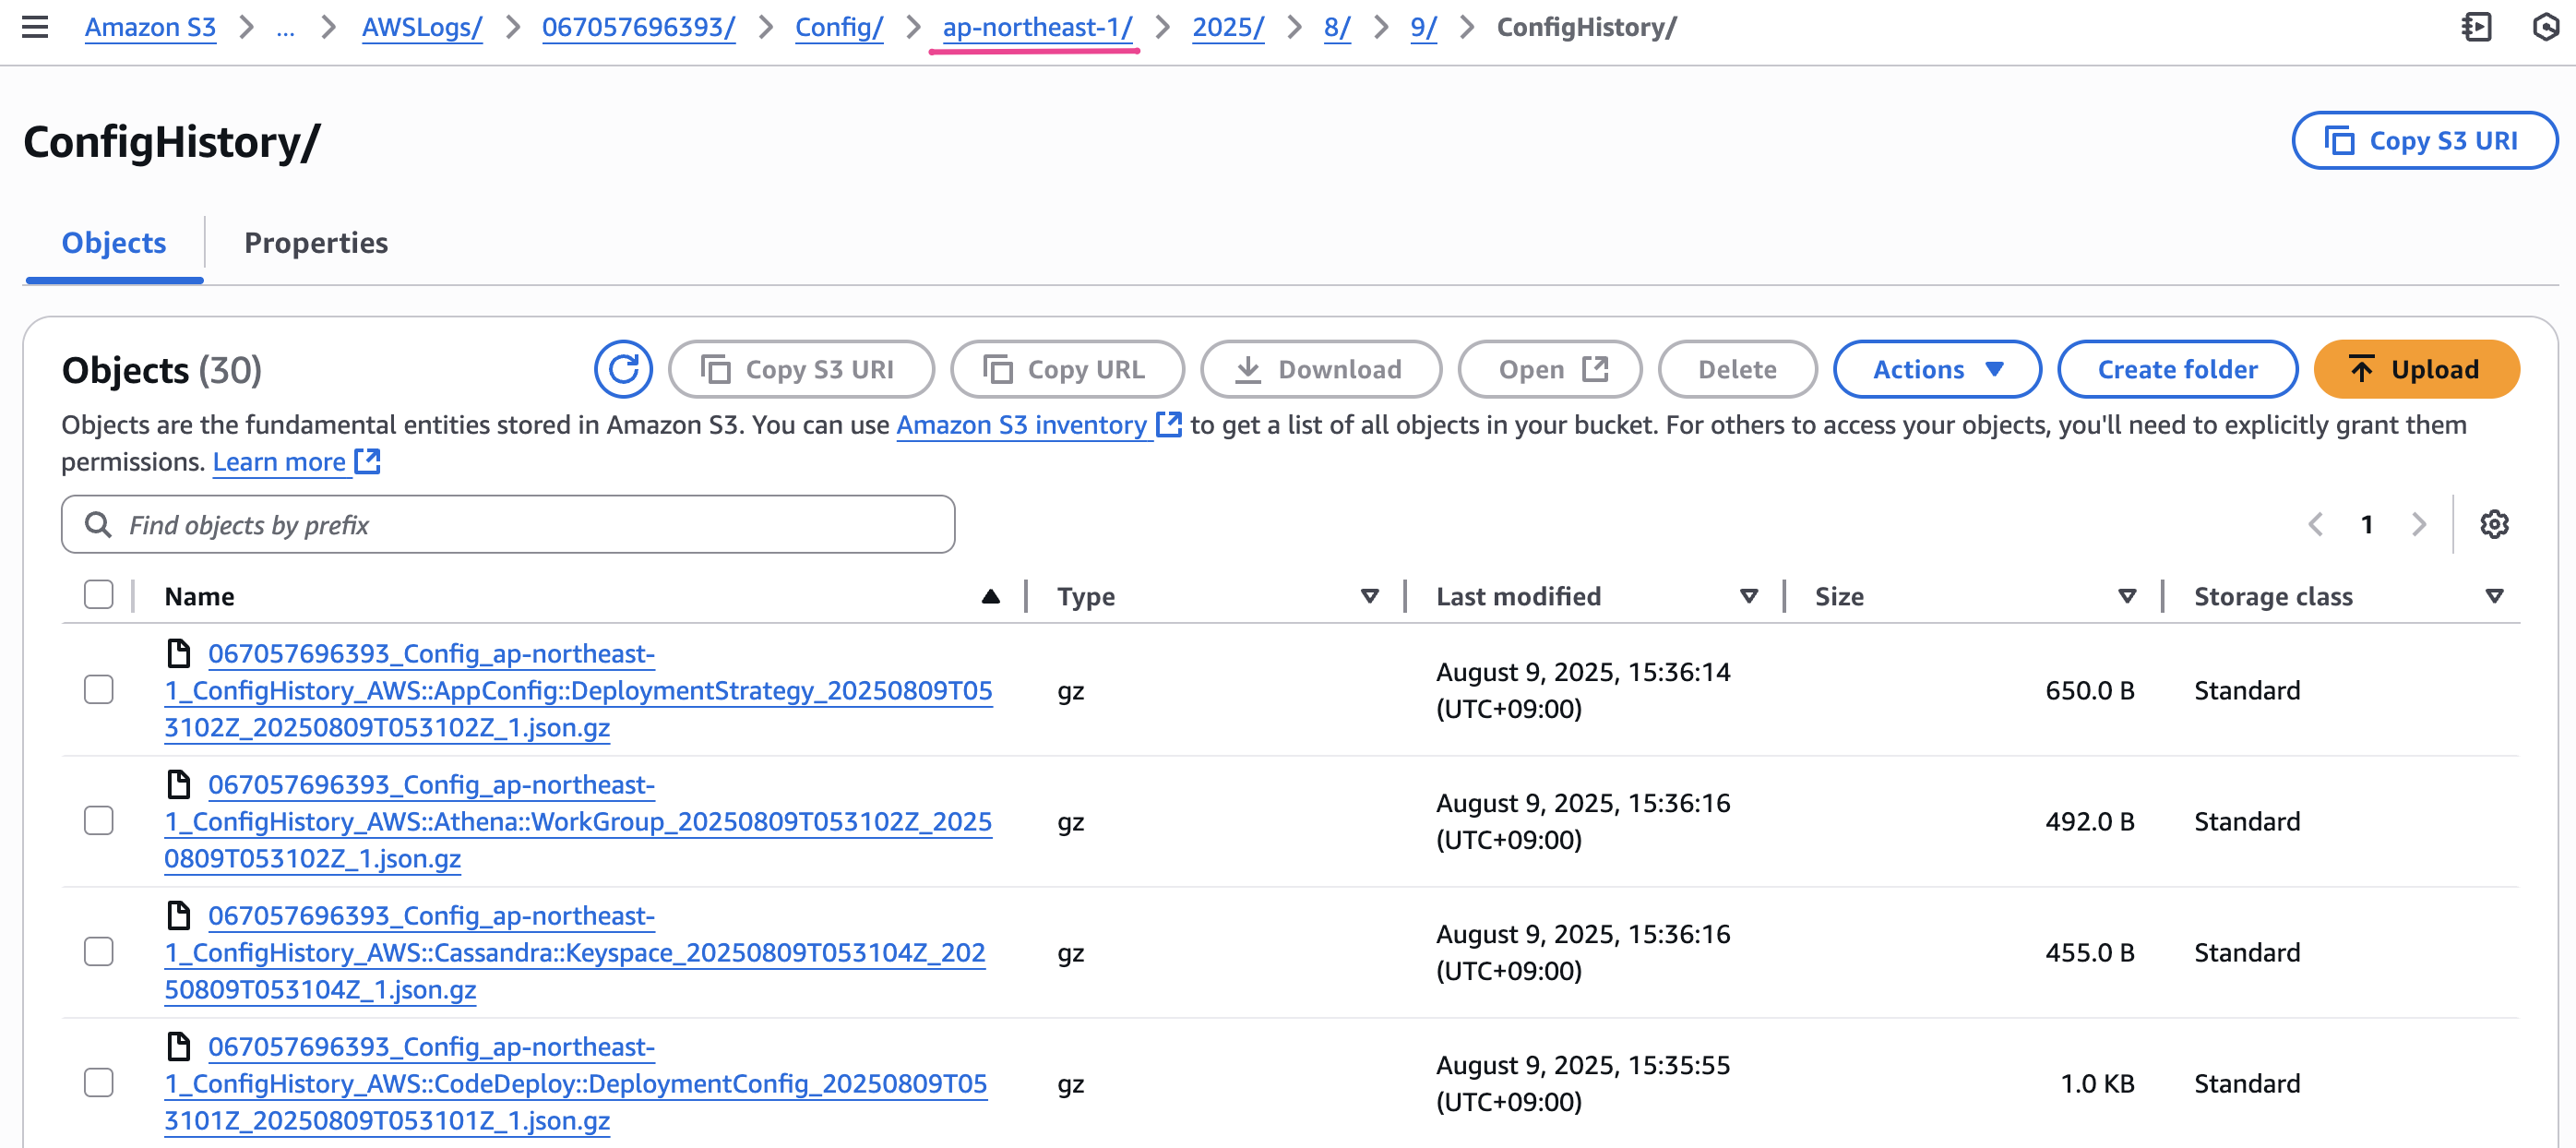Click the orange Upload button
Screen dimensions: 2576x1148
(x=2416, y=369)
